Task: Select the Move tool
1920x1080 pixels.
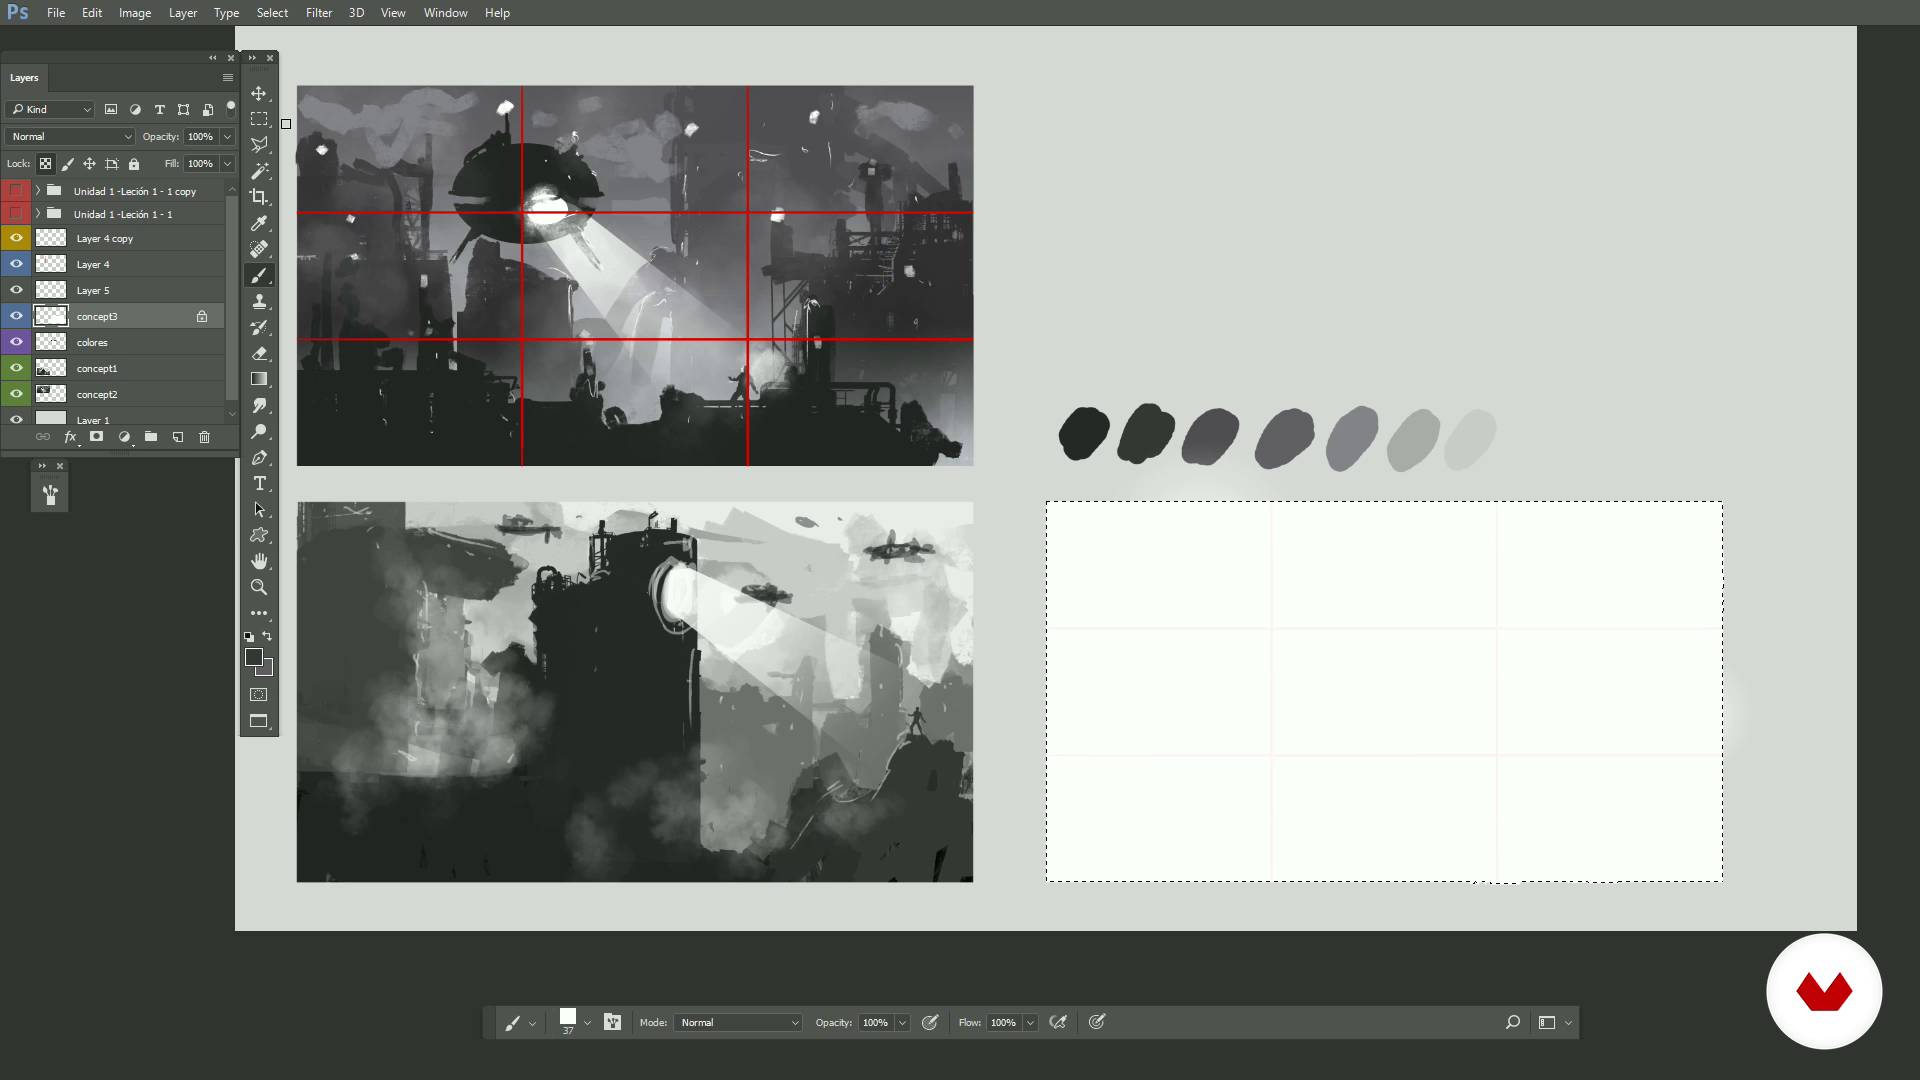Action: 259,93
